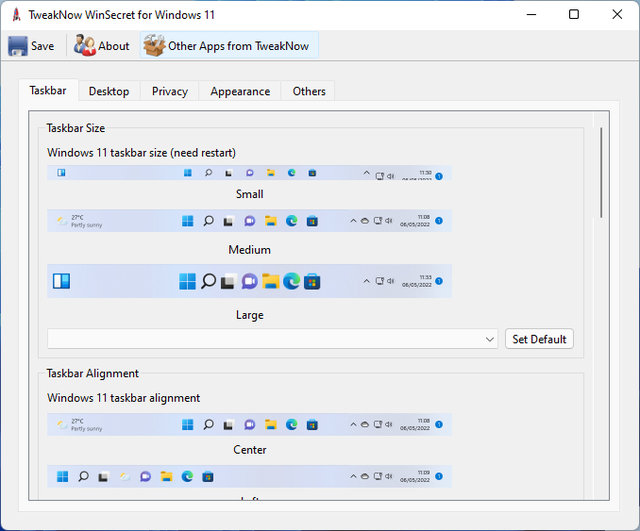Viewport: 640px width, 531px height.
Task: Maximize the WinSecret window
Action: coord(574,15)
